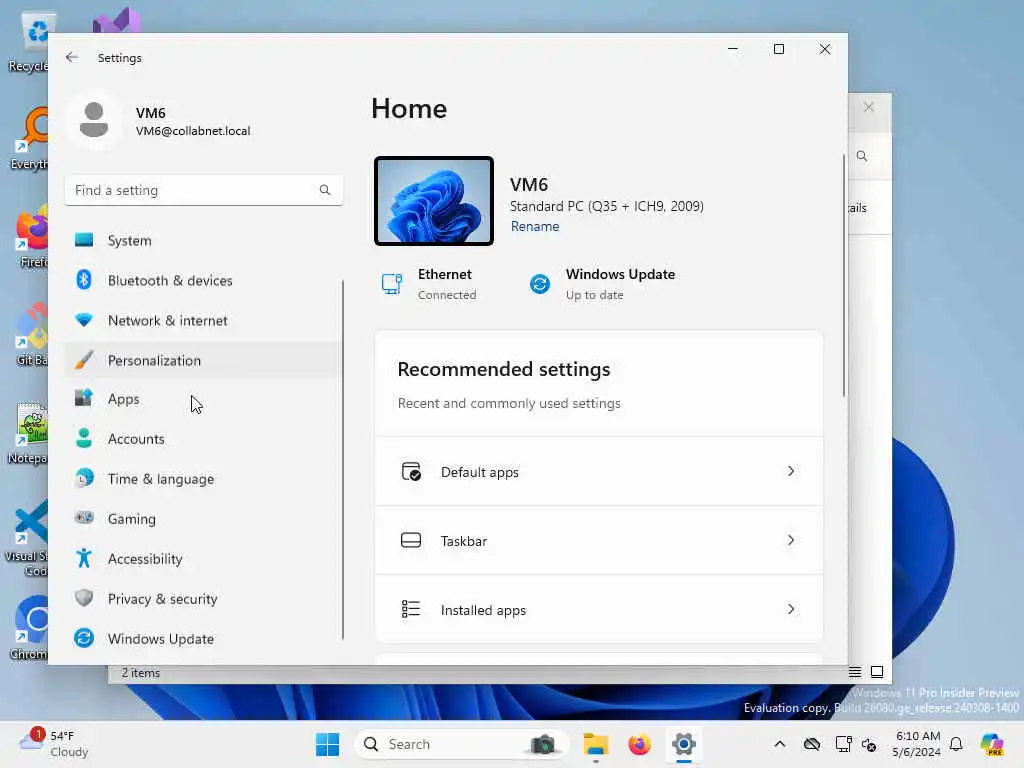This screenshot has height=768, width=1024.
Task: Open Gaming label in sidebar
Action: pos(131,519)
